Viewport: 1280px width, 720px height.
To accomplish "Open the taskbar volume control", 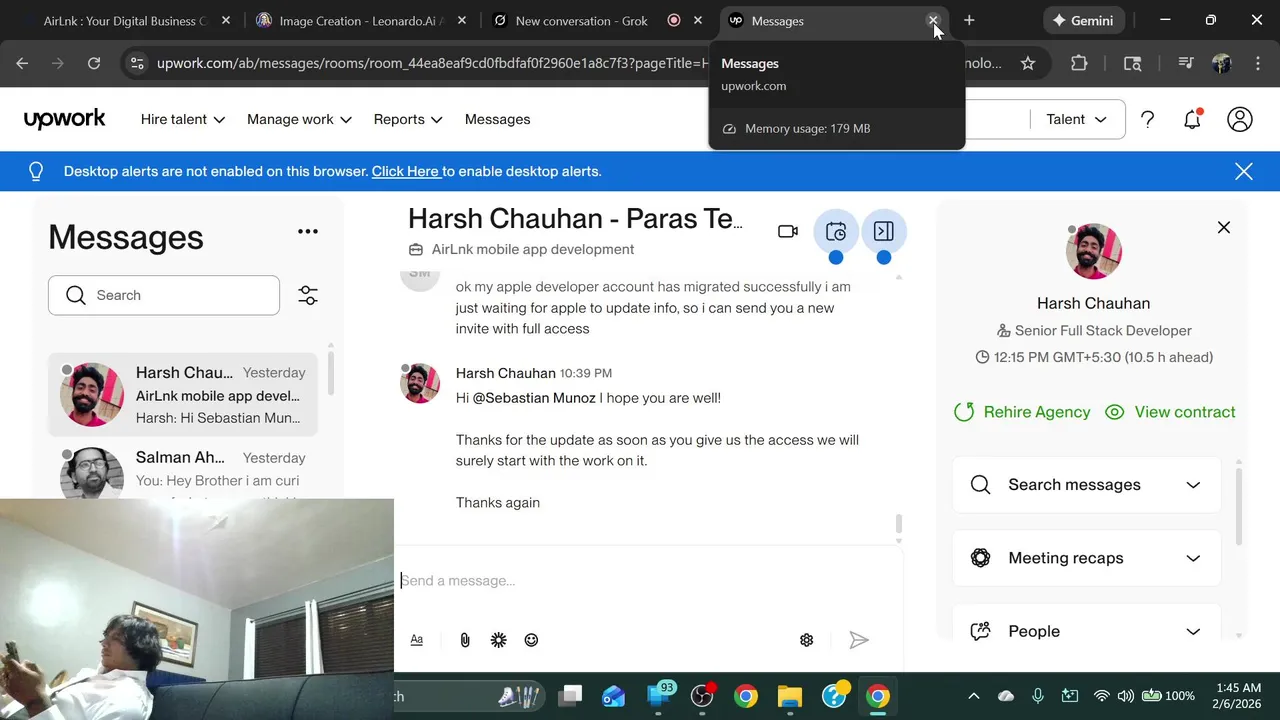I will coord(1126,696).
